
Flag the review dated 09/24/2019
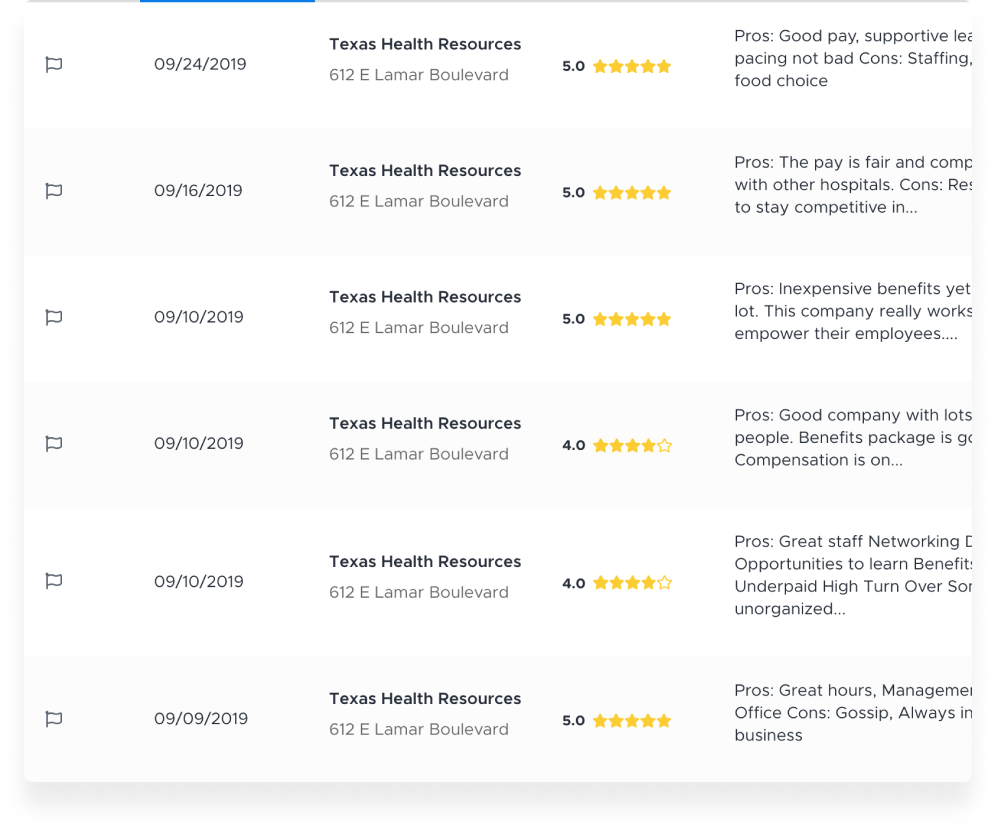click(x=54, y=64)
